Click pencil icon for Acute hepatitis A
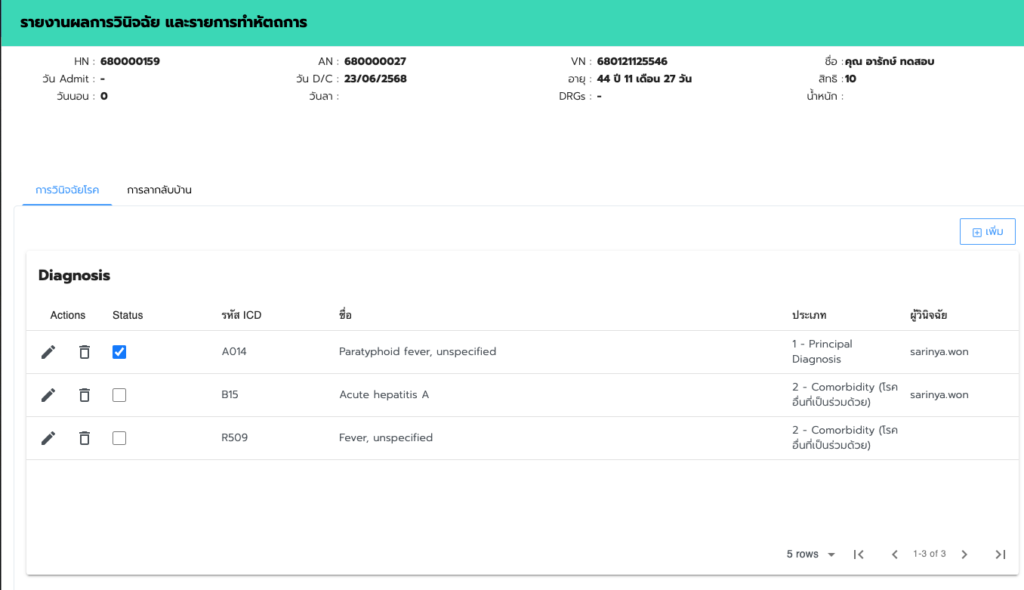This screenshot has height=590, width=1024. pyautogui.click(x=48, y=395)
